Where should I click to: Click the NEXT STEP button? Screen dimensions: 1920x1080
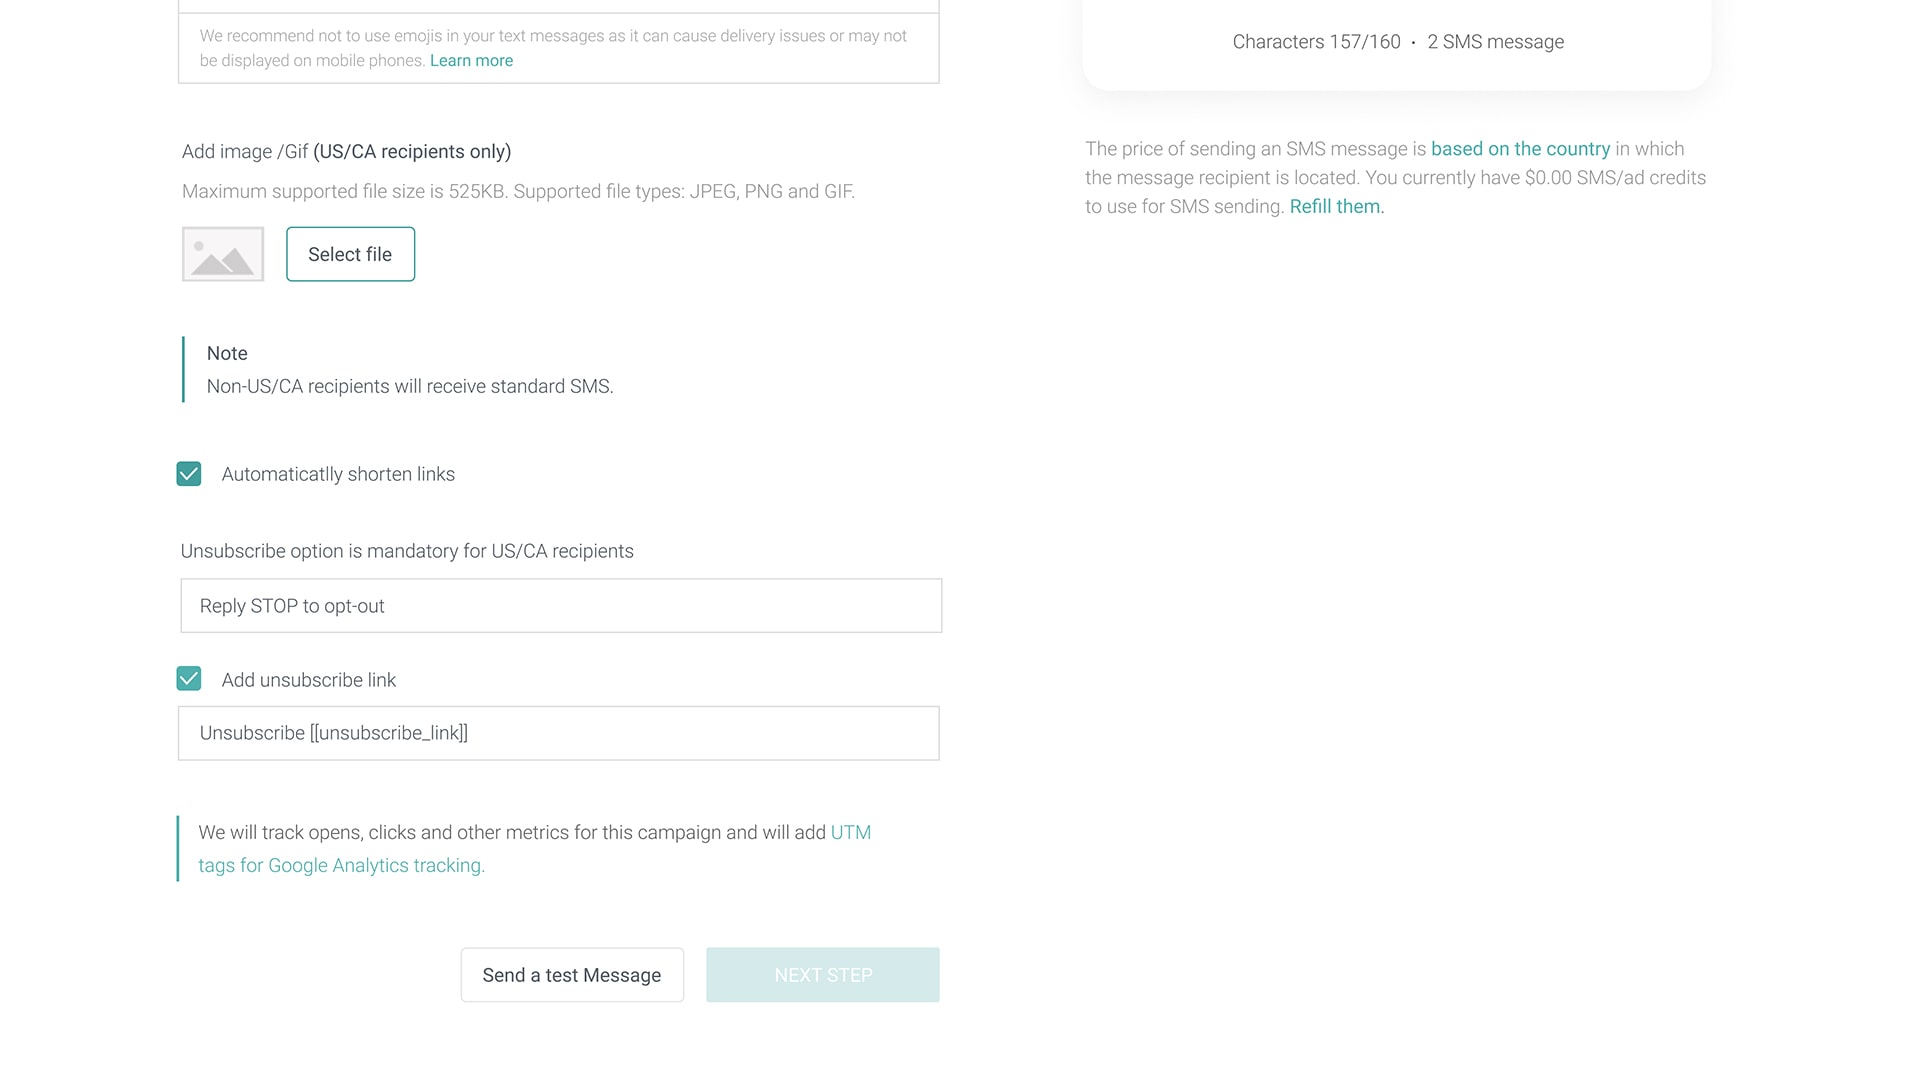pos(823,975)
